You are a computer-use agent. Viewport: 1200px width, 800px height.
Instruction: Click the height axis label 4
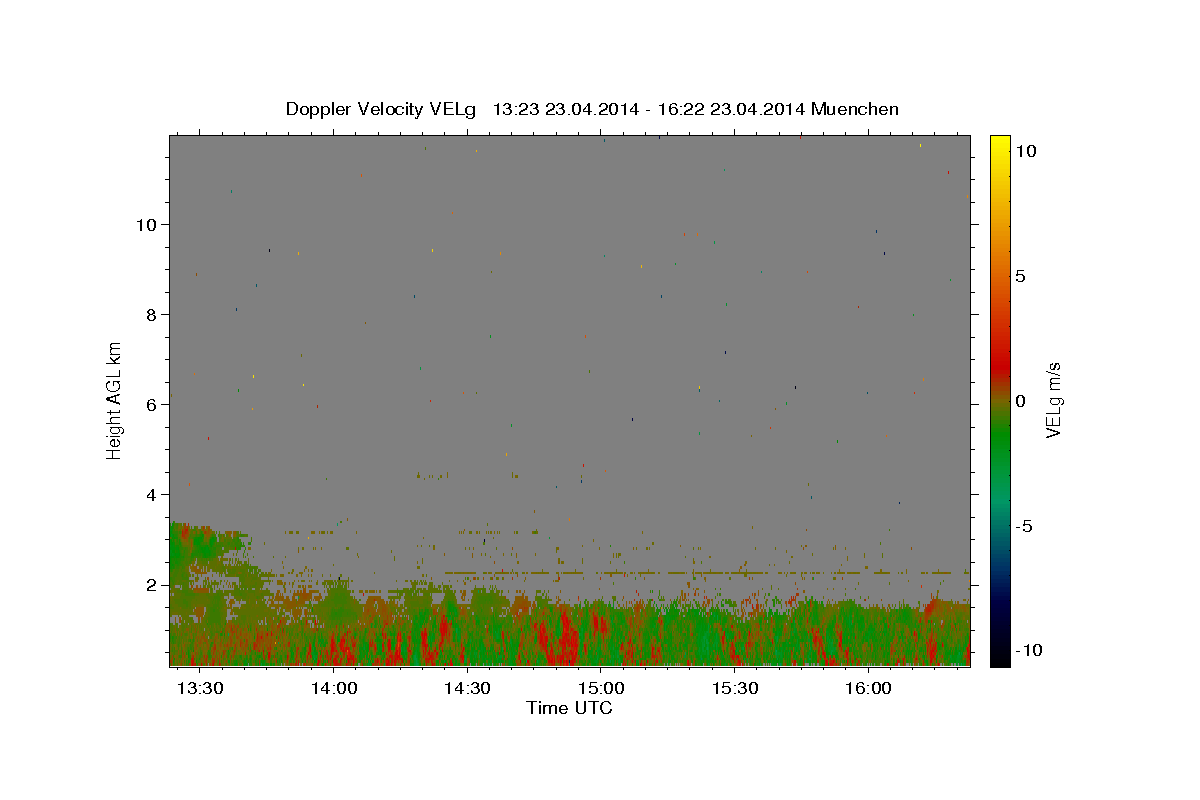click(x=152, y=495)
